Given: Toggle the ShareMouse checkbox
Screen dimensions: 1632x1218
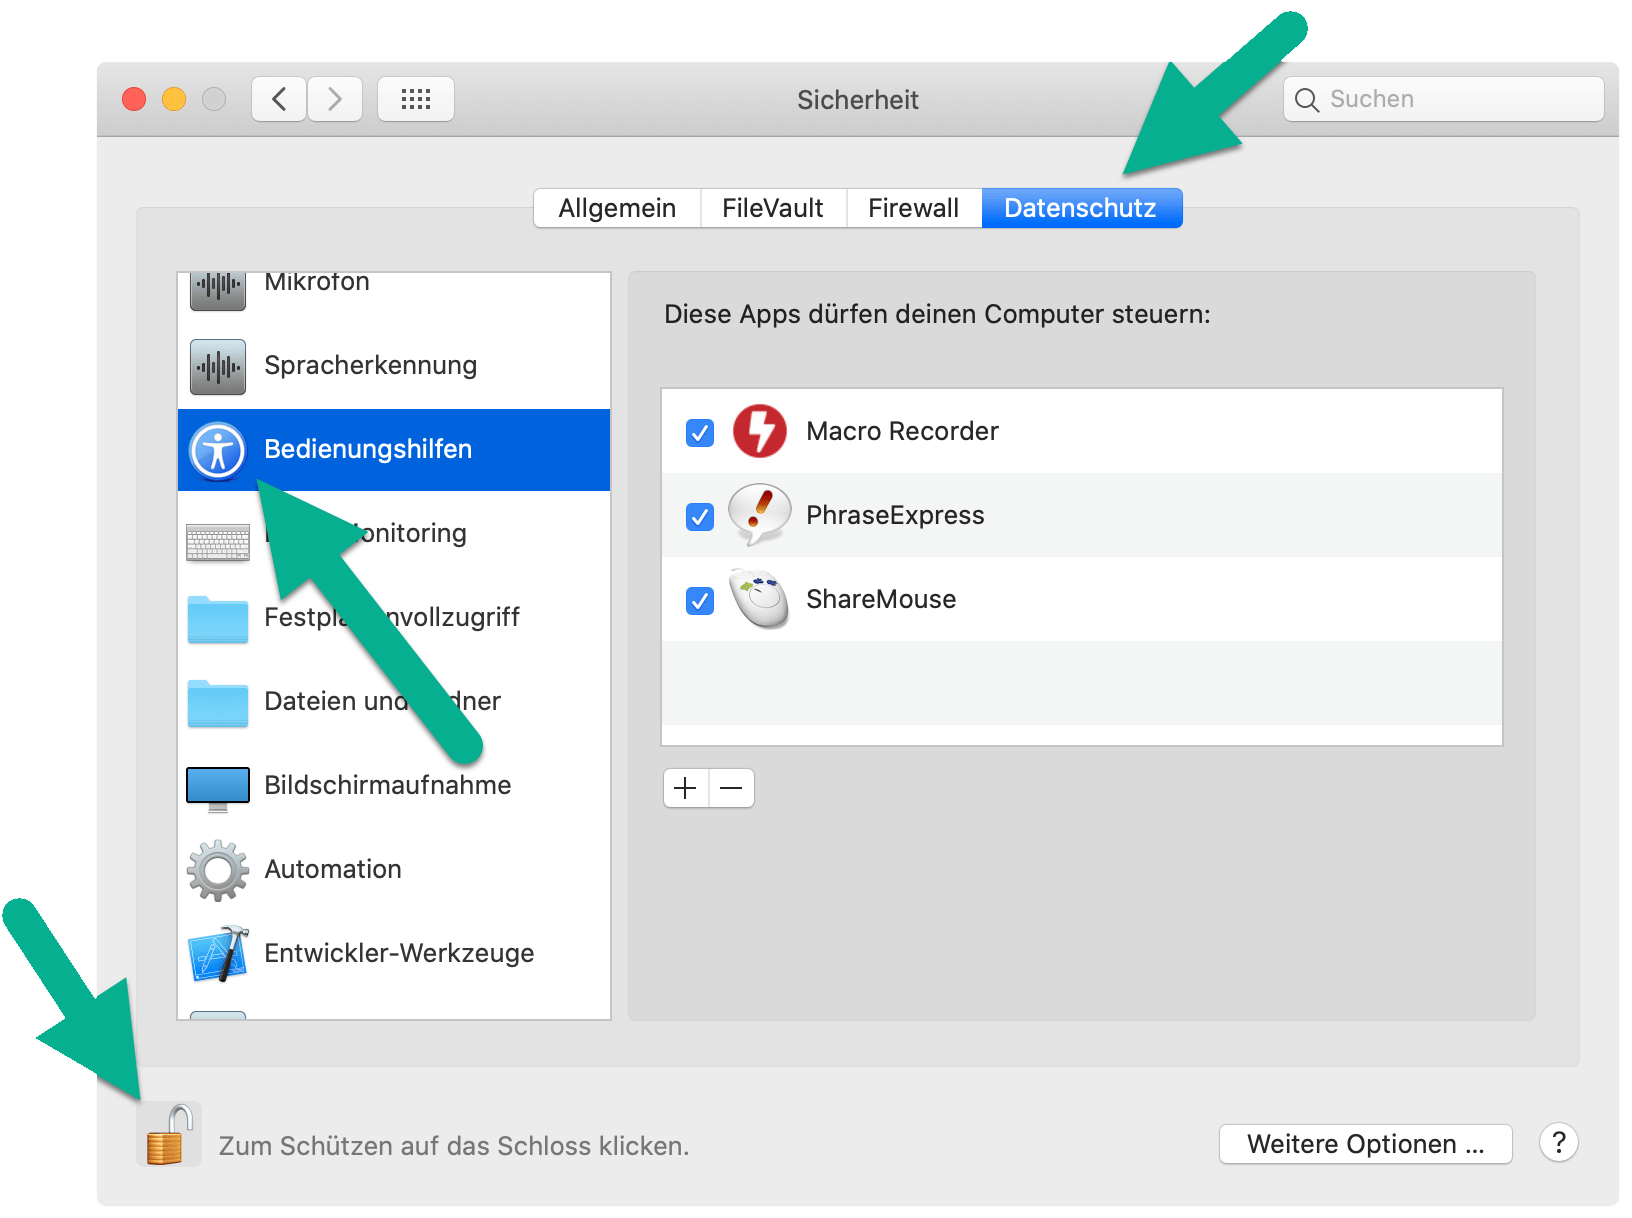Looking at the screenshot, I should point(700,601).
